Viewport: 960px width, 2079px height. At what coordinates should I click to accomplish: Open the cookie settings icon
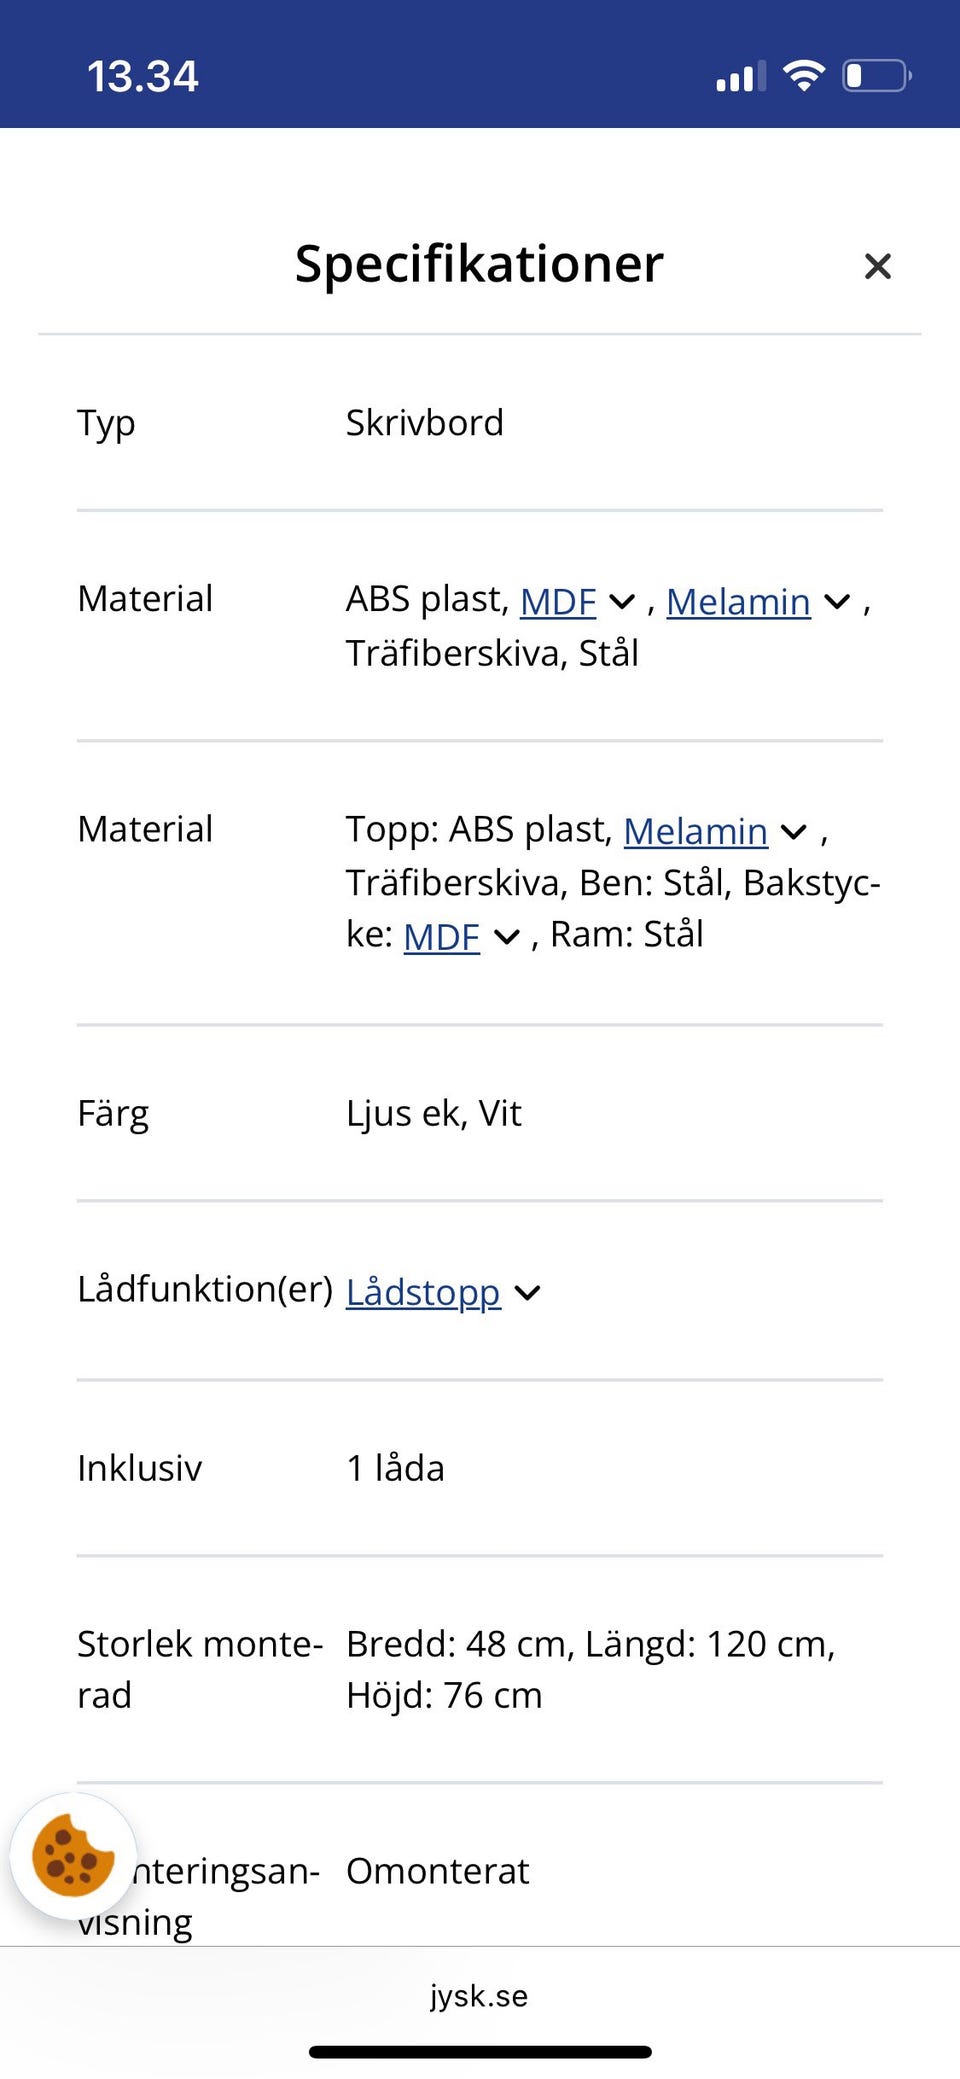pos(73,1855)
